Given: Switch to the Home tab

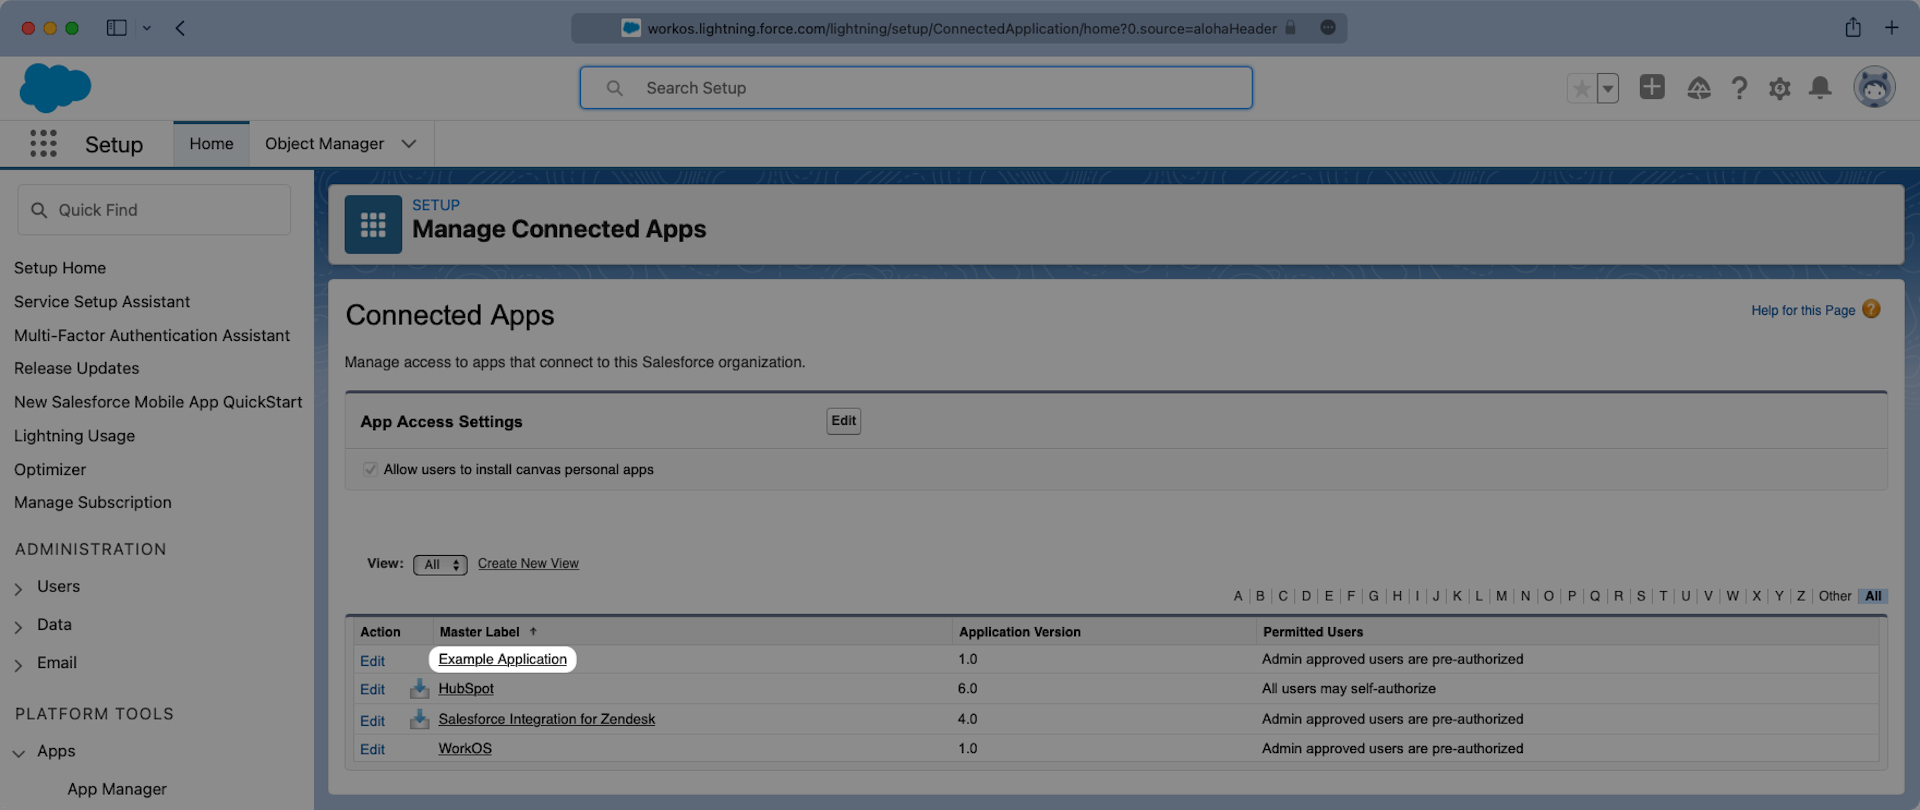Looking at the screenshot, I should click(211, 144).
